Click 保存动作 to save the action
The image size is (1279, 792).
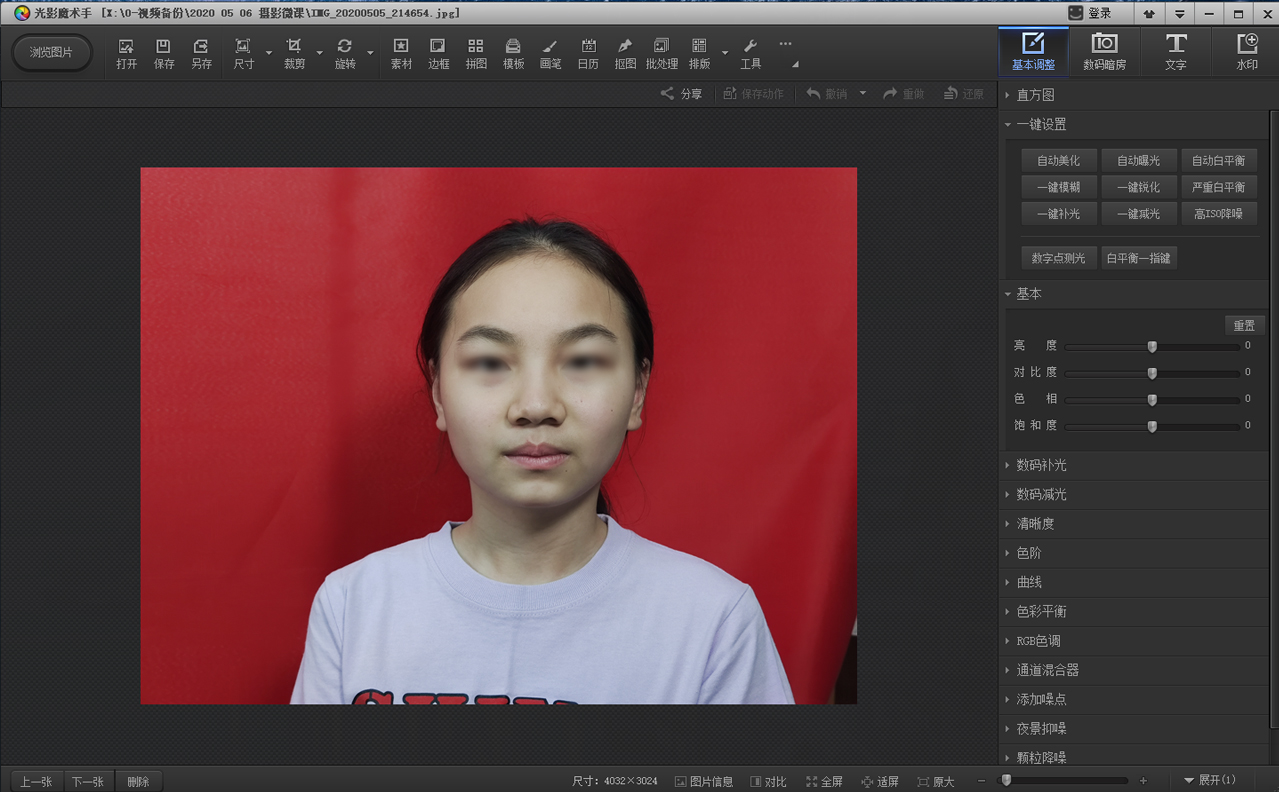tap(753, 94)
